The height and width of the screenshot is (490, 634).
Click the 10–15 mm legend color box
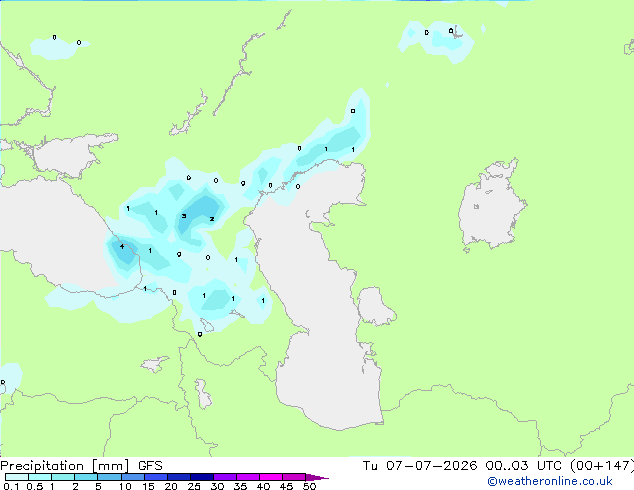132,477
